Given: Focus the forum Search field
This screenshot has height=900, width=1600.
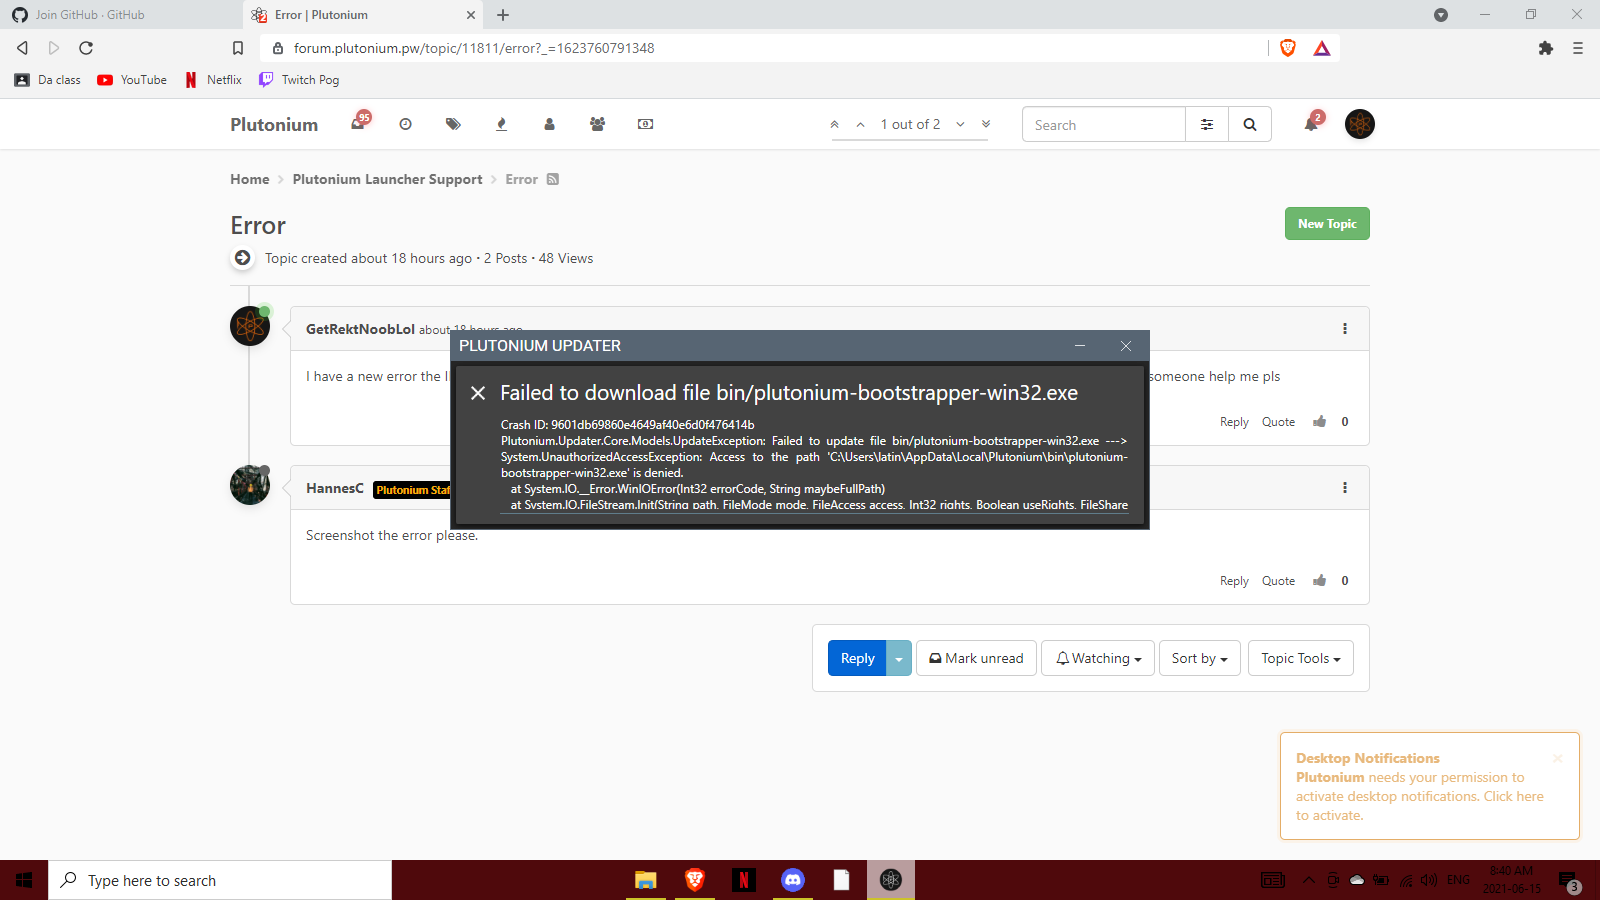Looking at the screenshot, I should pyautogui.click(x=1103, y=125).
